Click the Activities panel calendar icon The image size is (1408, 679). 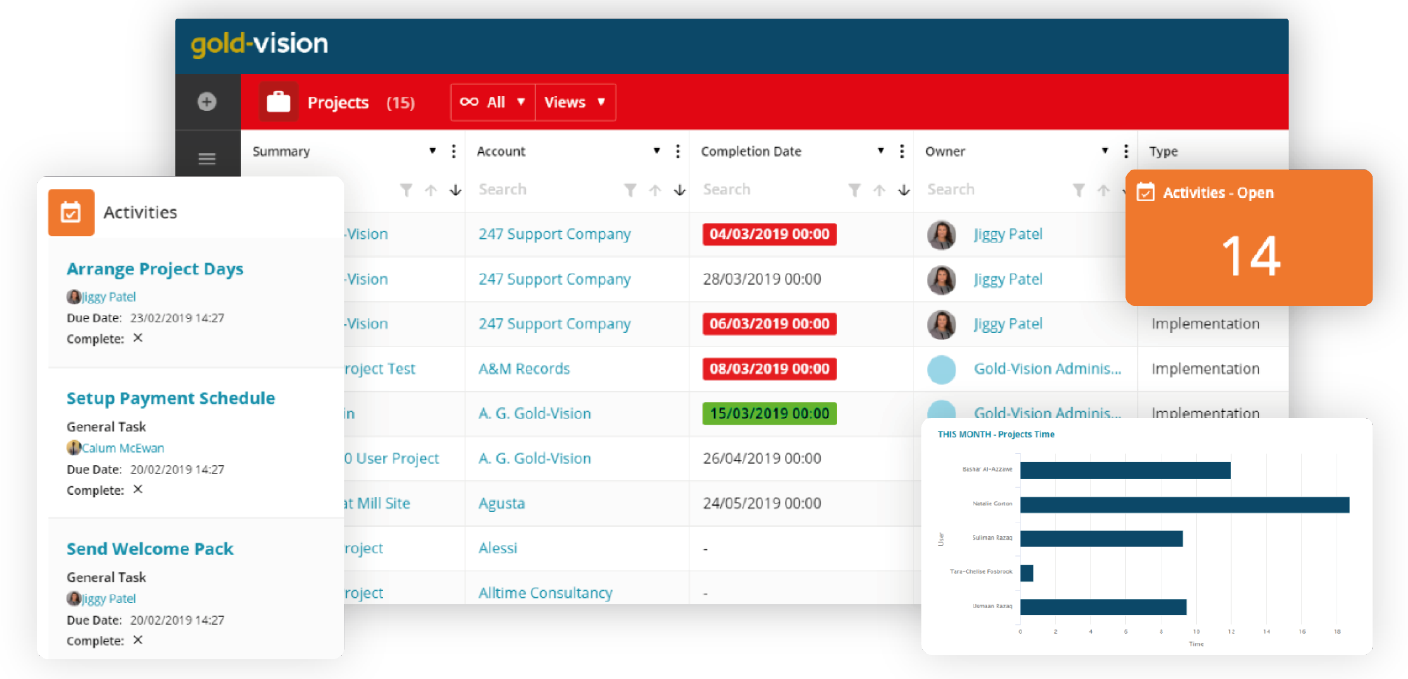pos(71,212)
